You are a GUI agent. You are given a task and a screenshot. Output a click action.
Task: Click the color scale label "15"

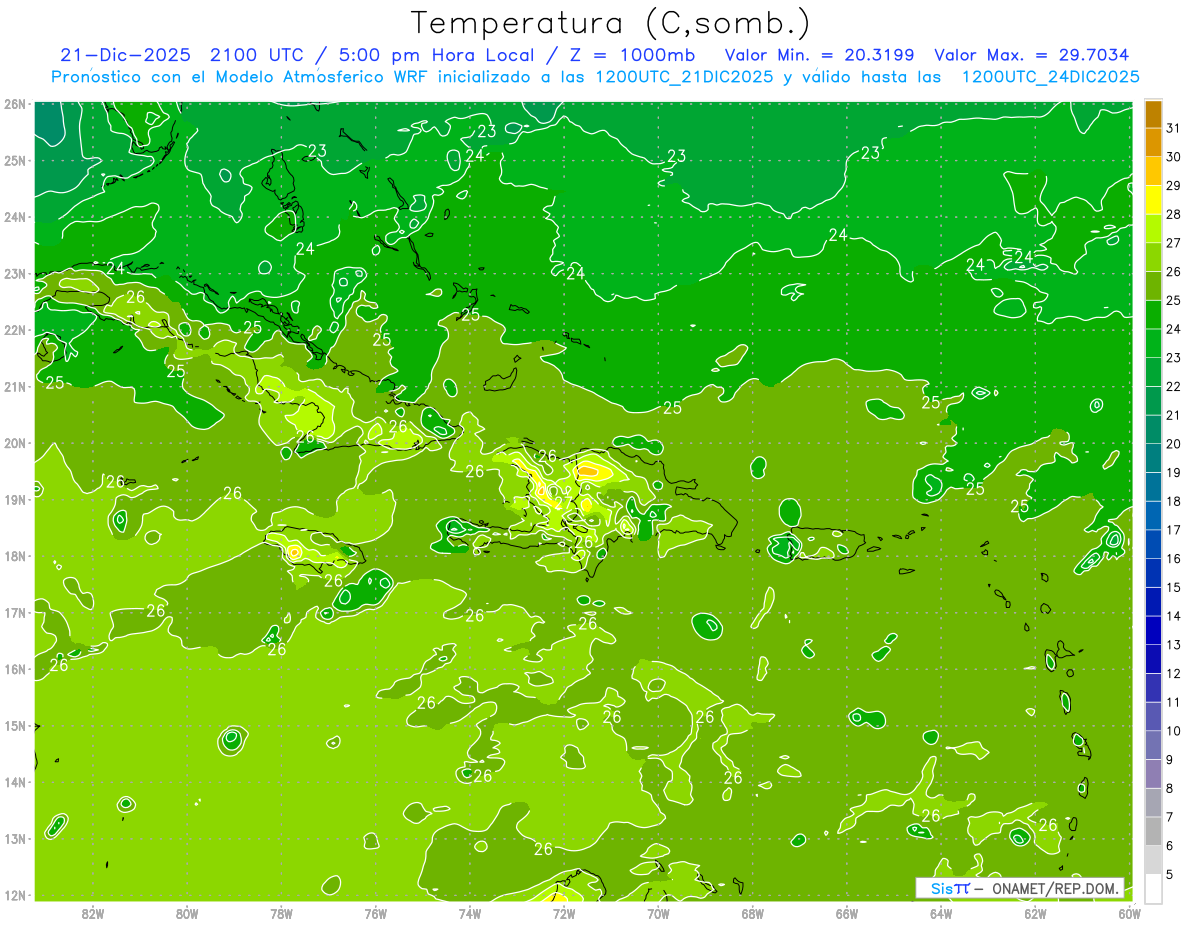1174,587
